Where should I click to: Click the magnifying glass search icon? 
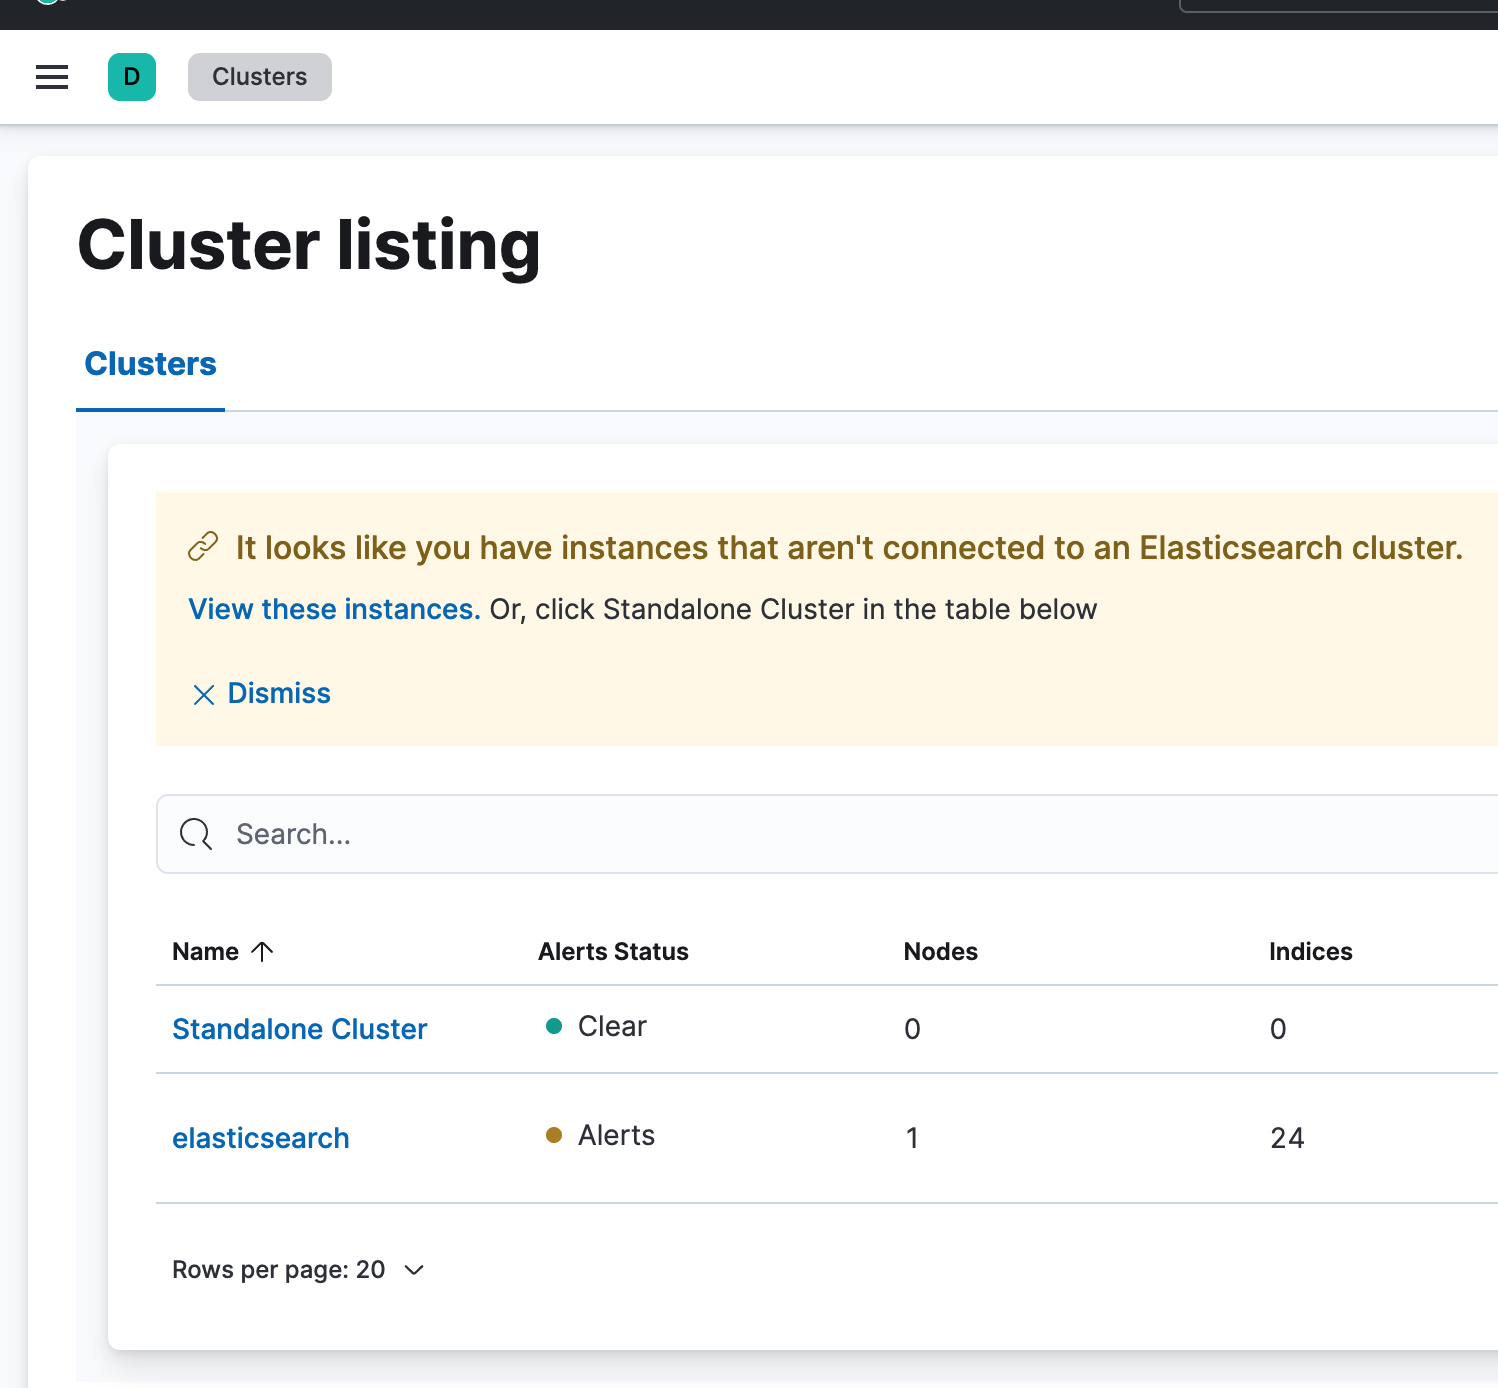coord(196,834)
